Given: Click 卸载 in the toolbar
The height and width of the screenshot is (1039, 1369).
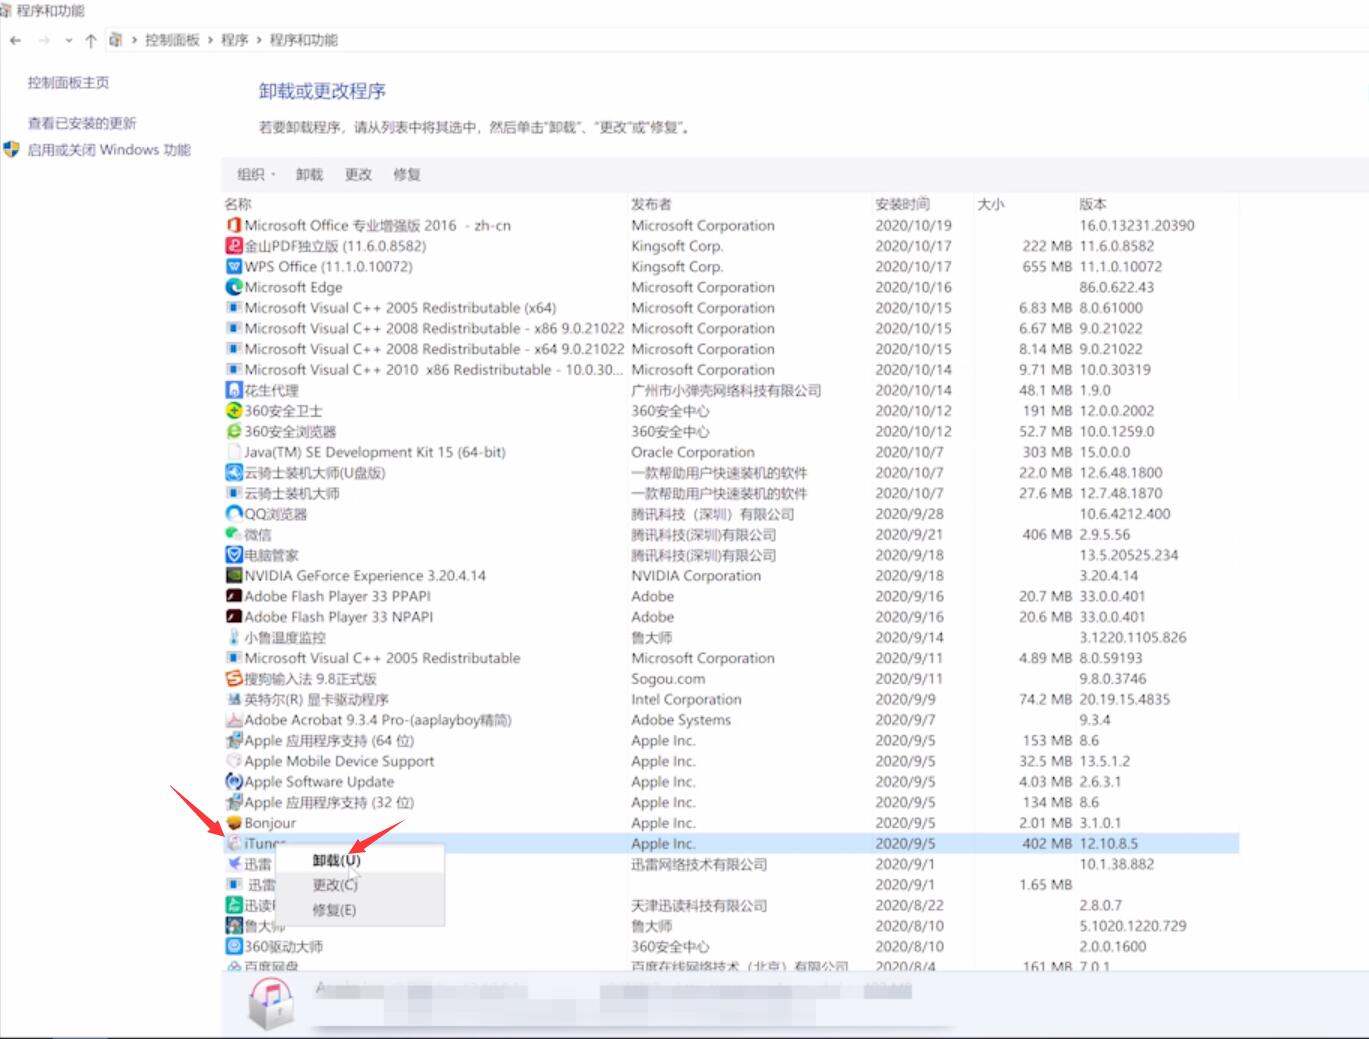Looking at the screenshot, I should [309, 174].
